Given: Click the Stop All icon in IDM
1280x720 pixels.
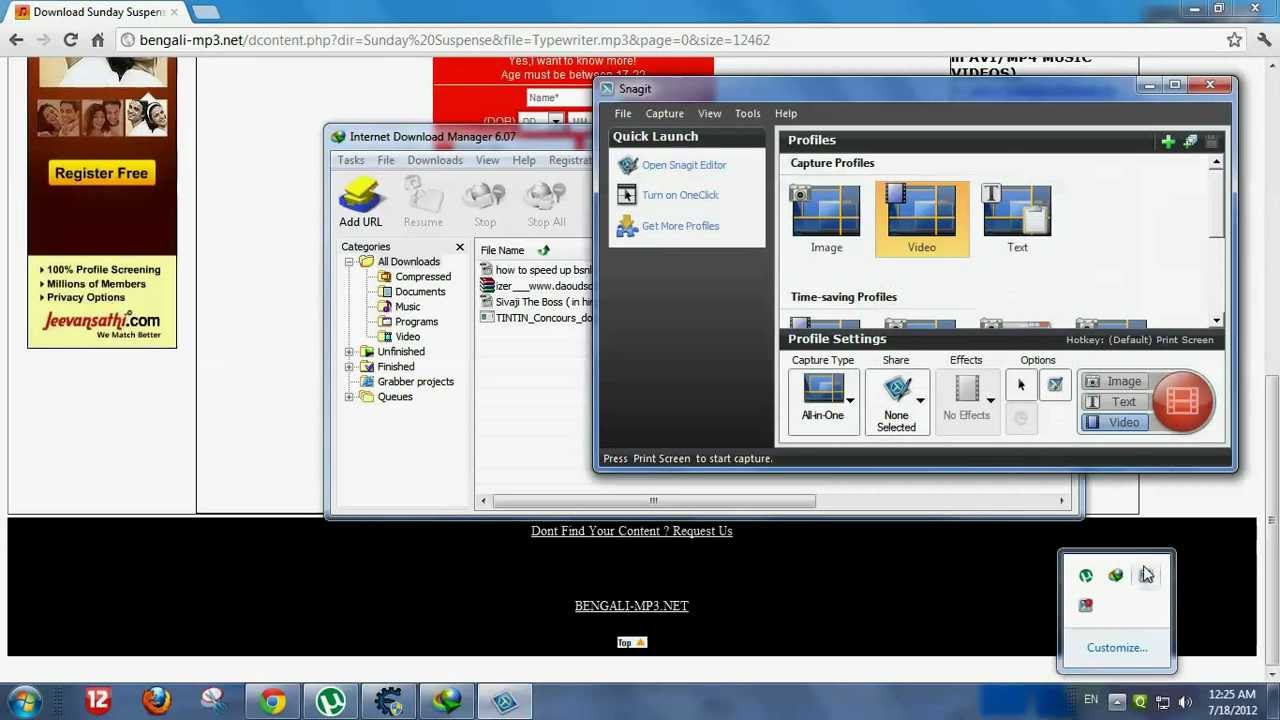Looking at the screenshot, I should (x=546, y=202).
